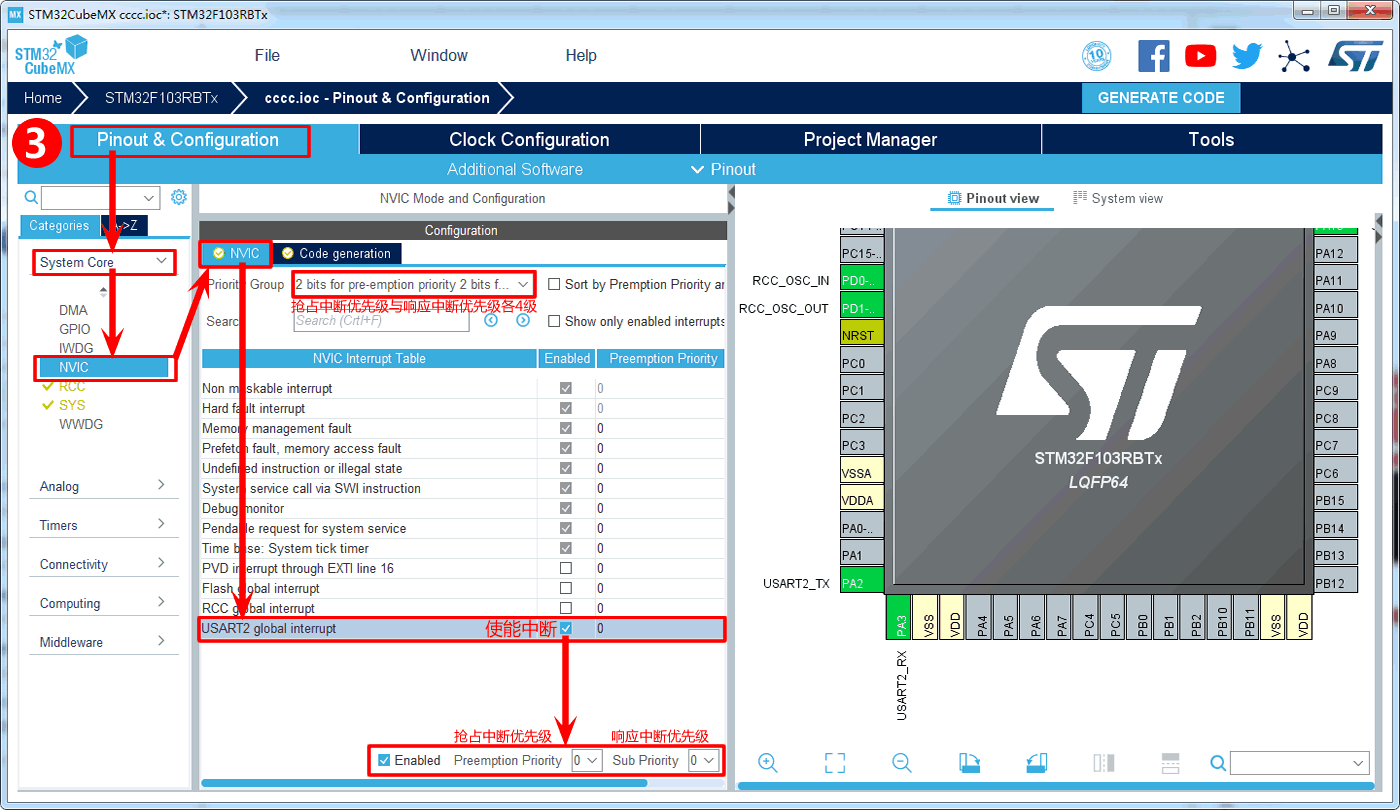
Task: Rotate the chip pinout clockwise
Action: tap(969, 763)
